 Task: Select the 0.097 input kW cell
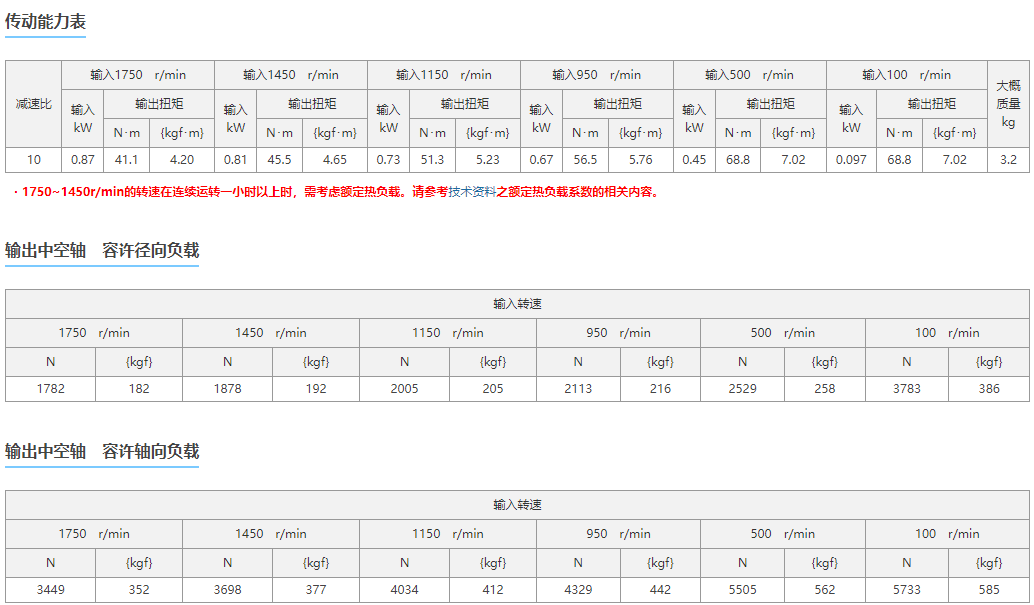point(851,160)
